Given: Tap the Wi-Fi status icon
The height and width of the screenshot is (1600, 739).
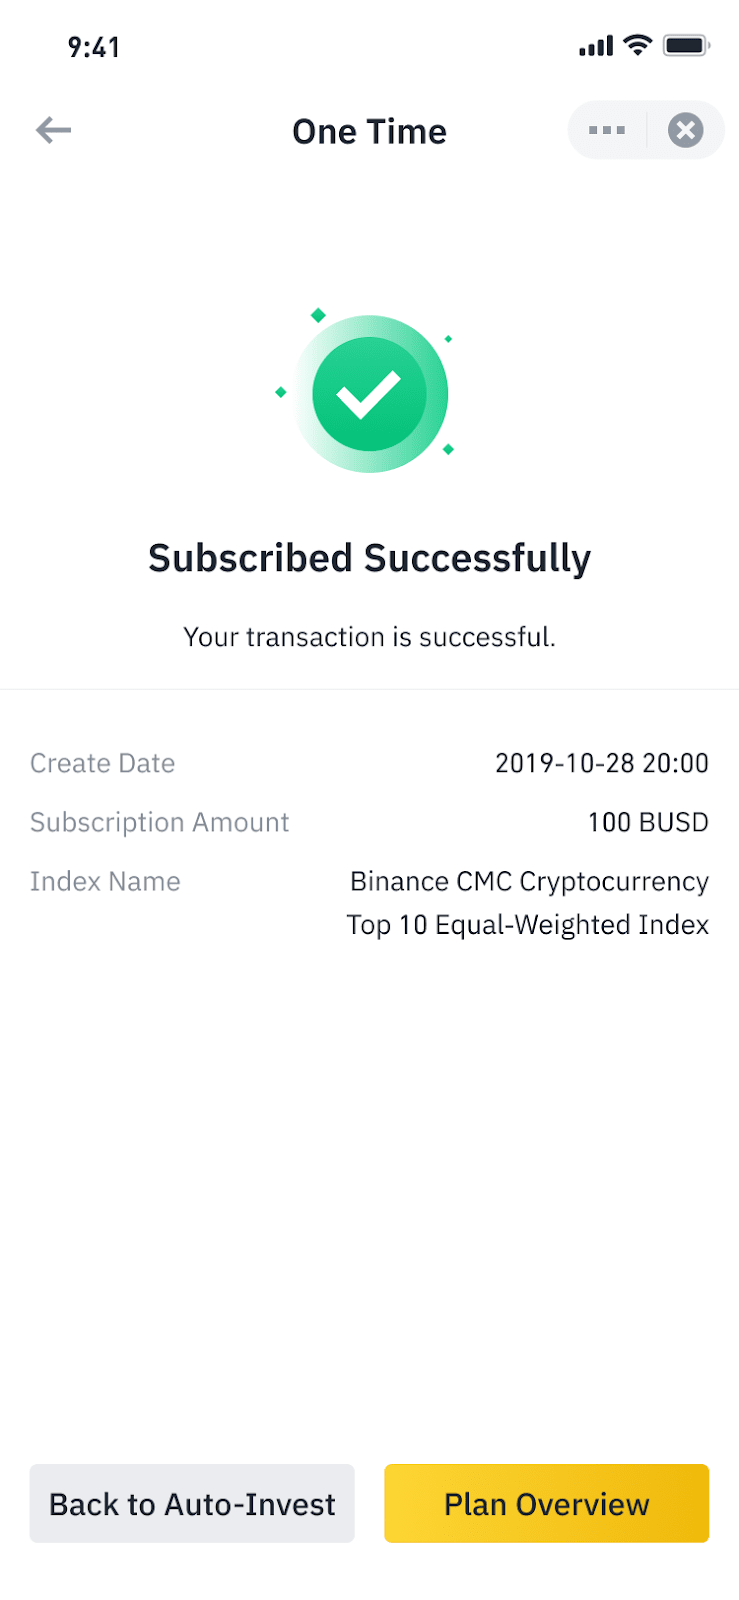Looking at the screenshot, I should [x=637, y=45].
